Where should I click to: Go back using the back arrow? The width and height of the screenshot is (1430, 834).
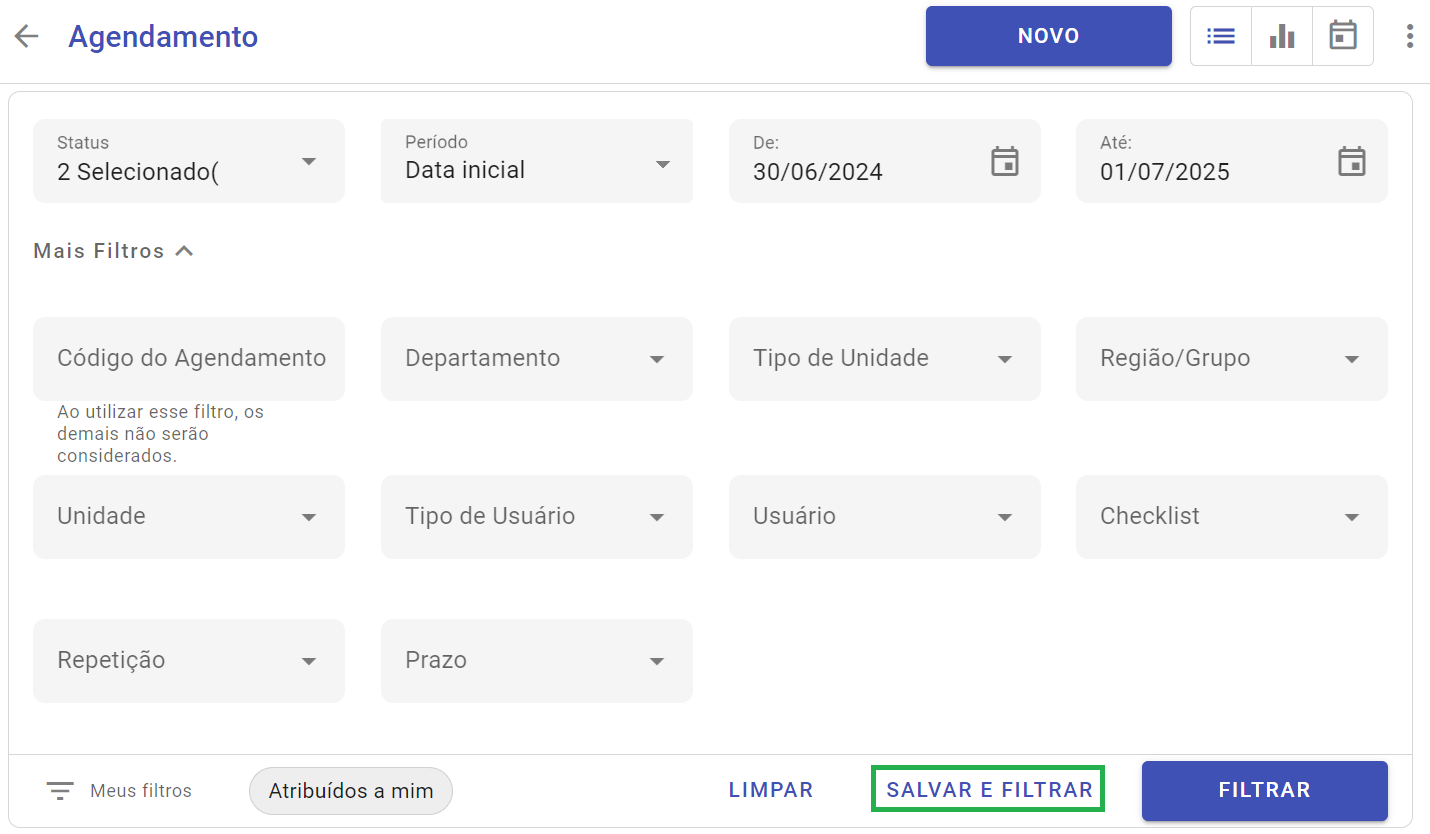click(x=26, y=35)
